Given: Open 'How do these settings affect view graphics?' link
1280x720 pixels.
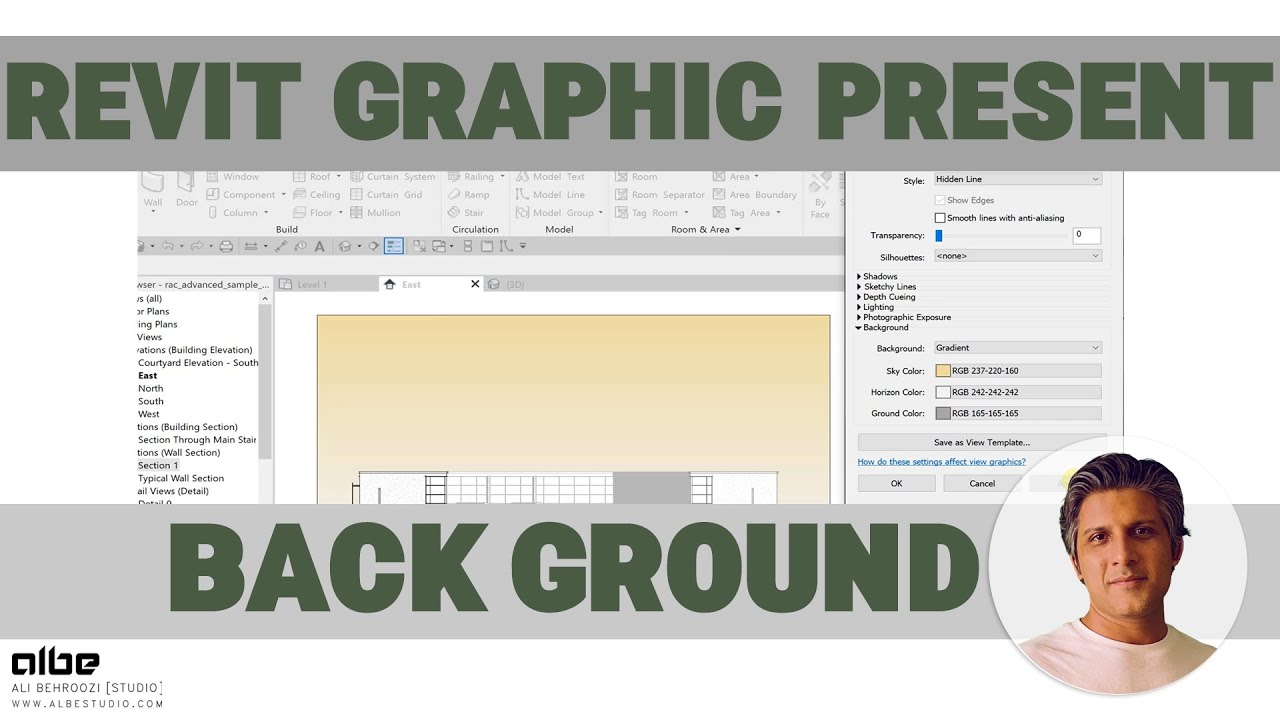Looking at the screenshot, I should (x=942, y=462).
